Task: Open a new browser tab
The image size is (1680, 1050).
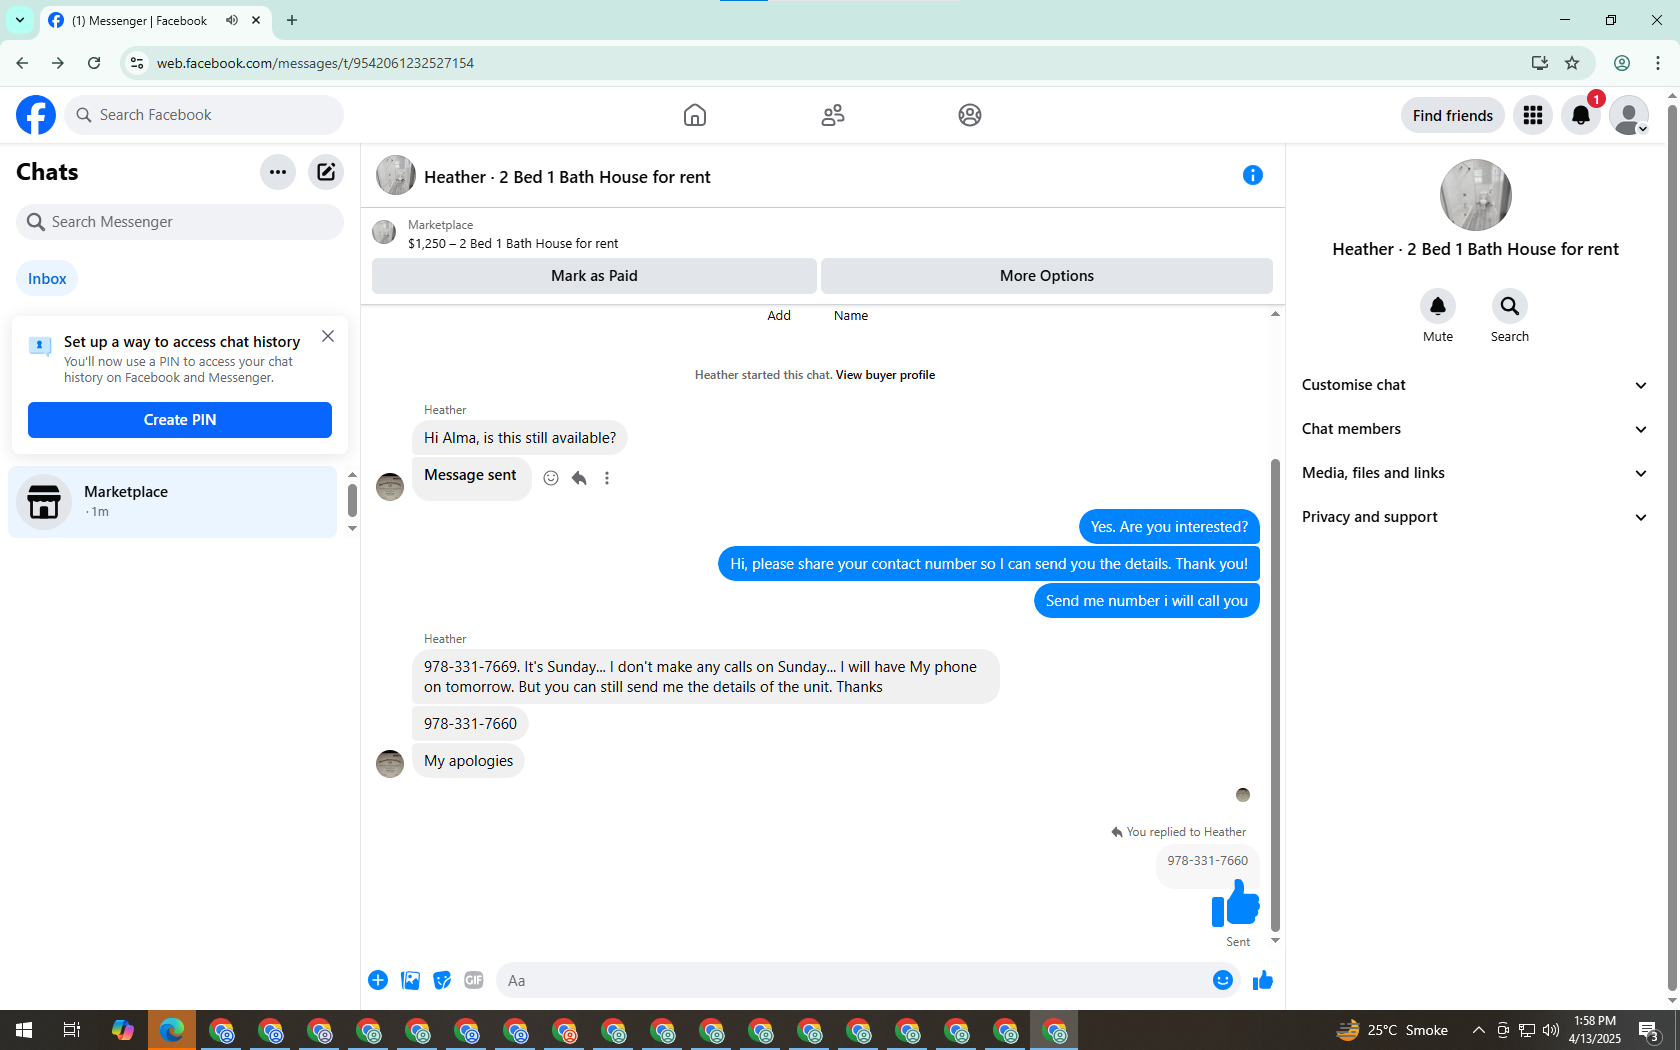Action: (x=292, y=20)
